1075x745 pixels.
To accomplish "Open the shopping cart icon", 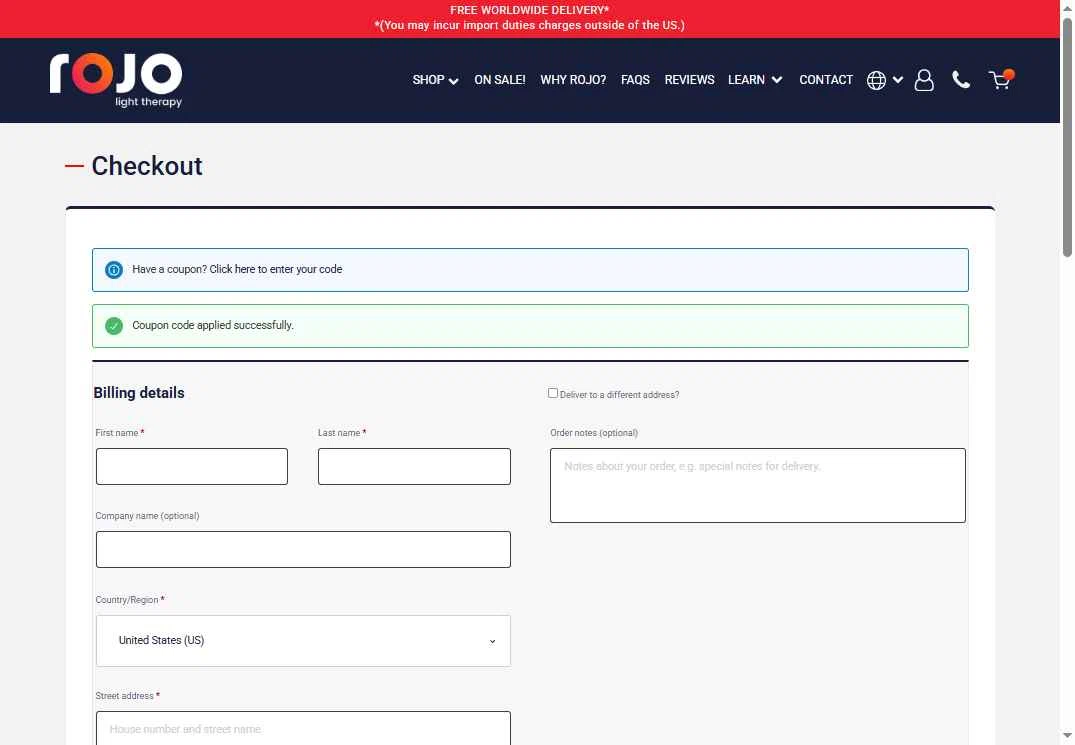I will click(1001, 80).
